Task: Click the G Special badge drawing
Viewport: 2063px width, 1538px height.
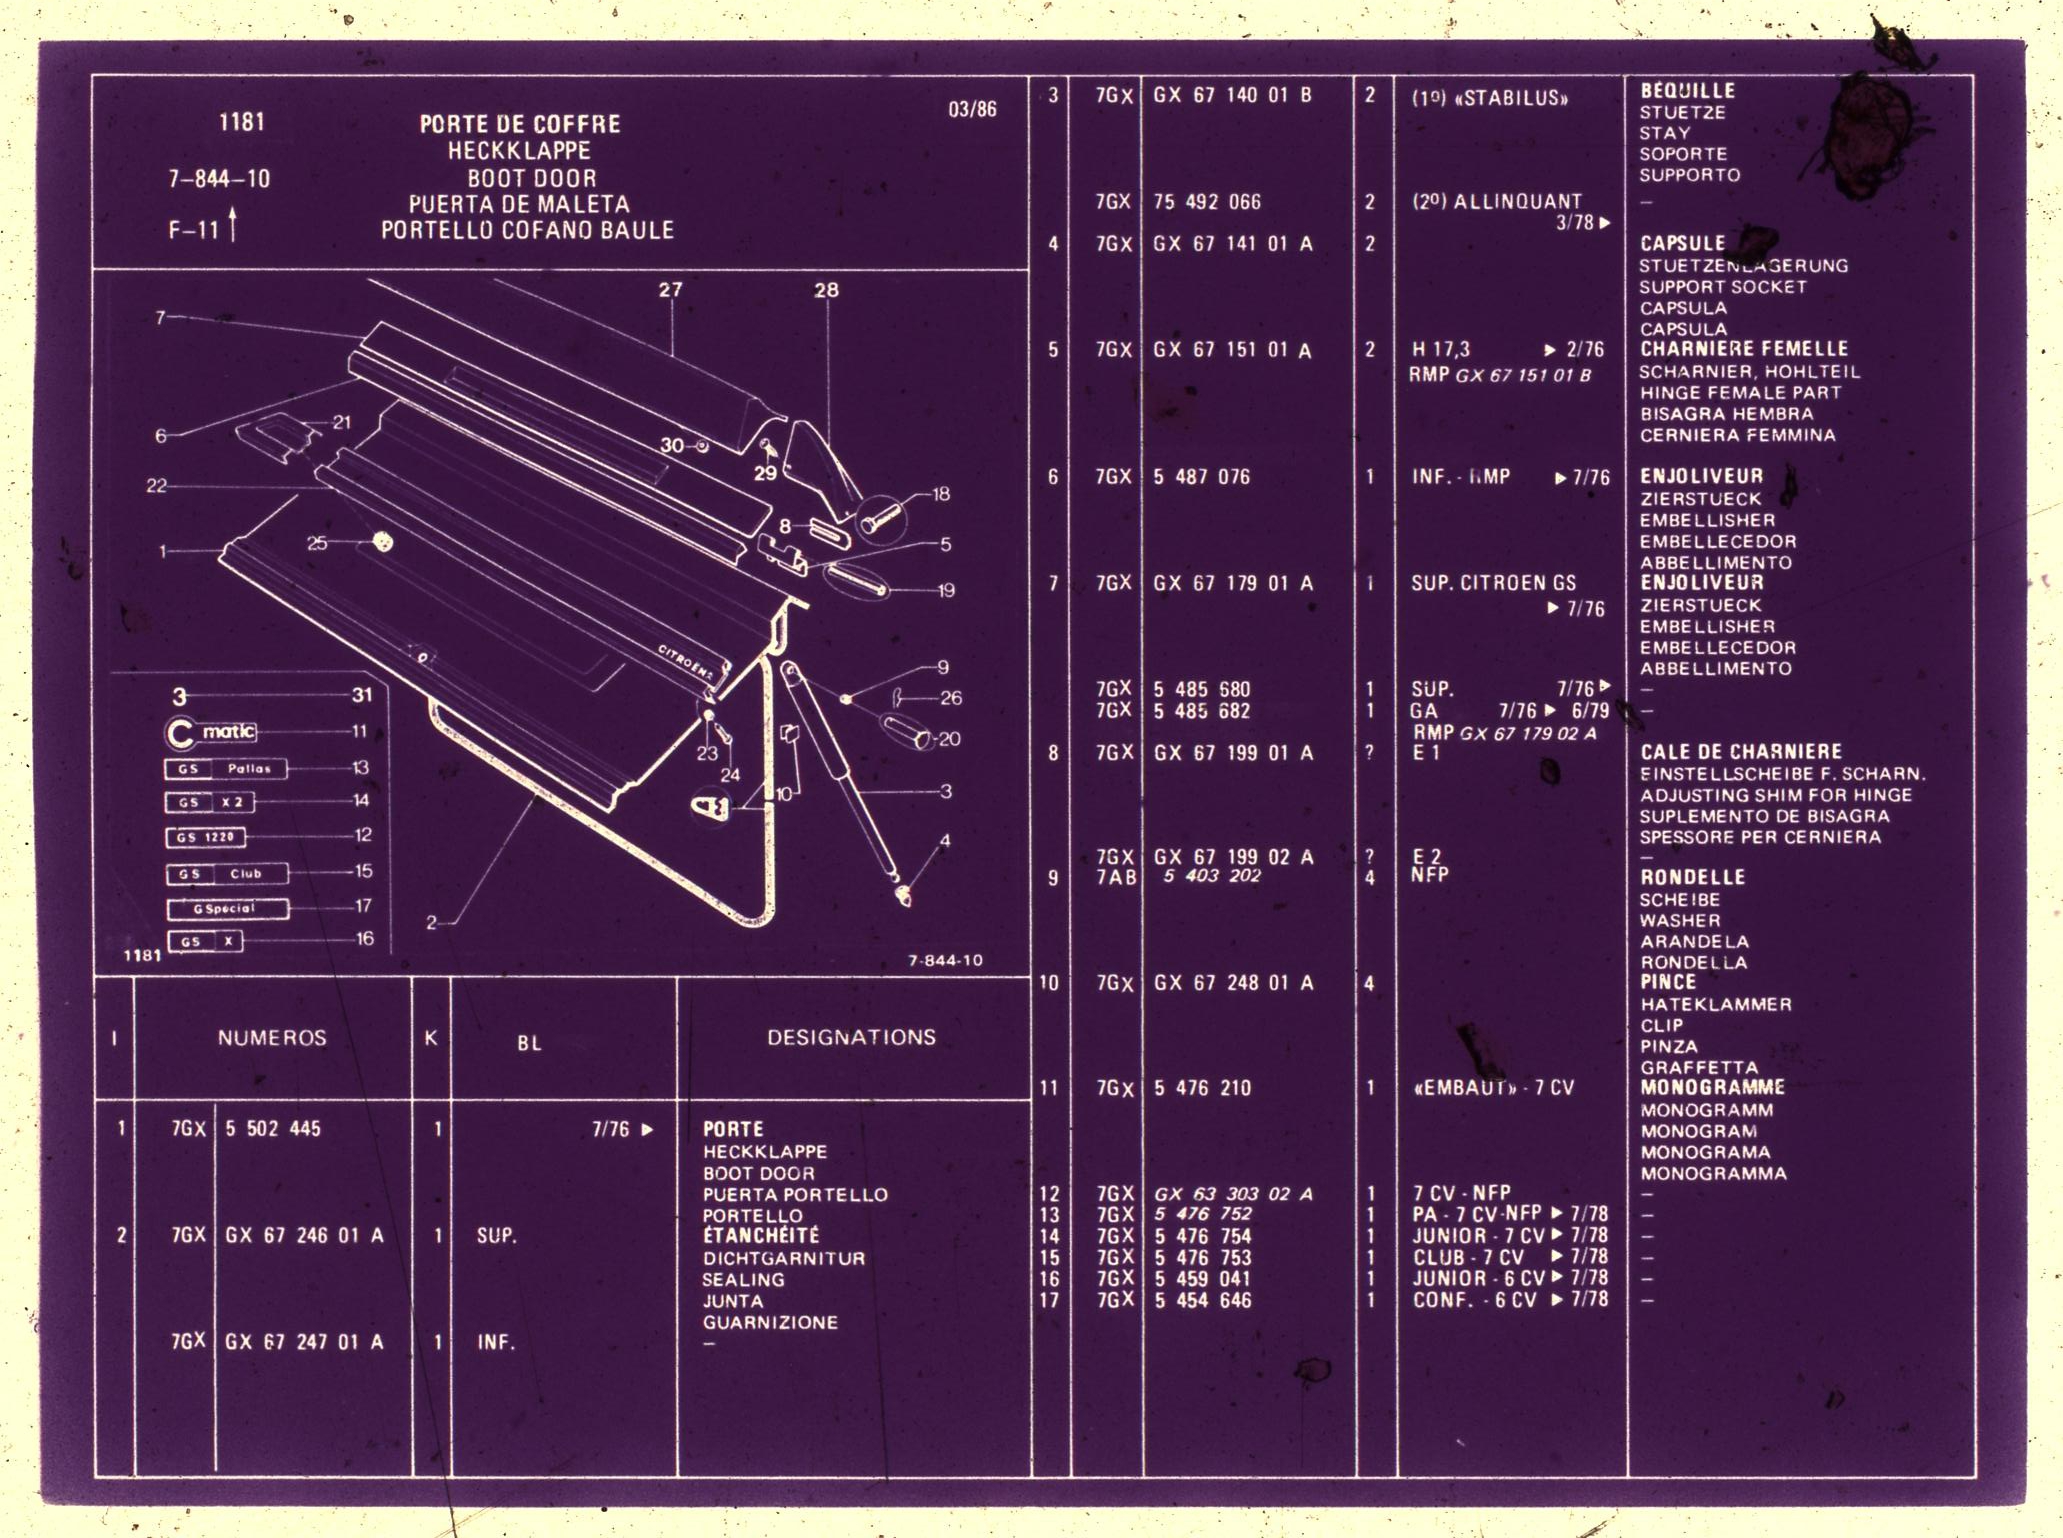Action: click(x=227, y=909)
